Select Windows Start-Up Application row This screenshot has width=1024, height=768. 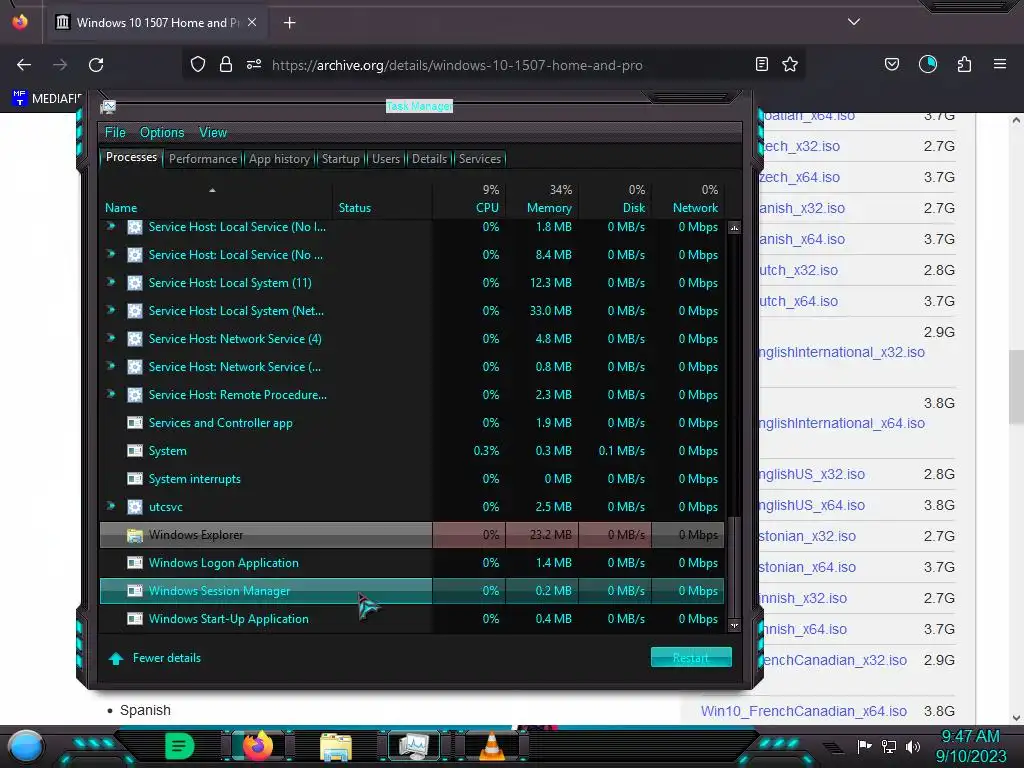411,618
